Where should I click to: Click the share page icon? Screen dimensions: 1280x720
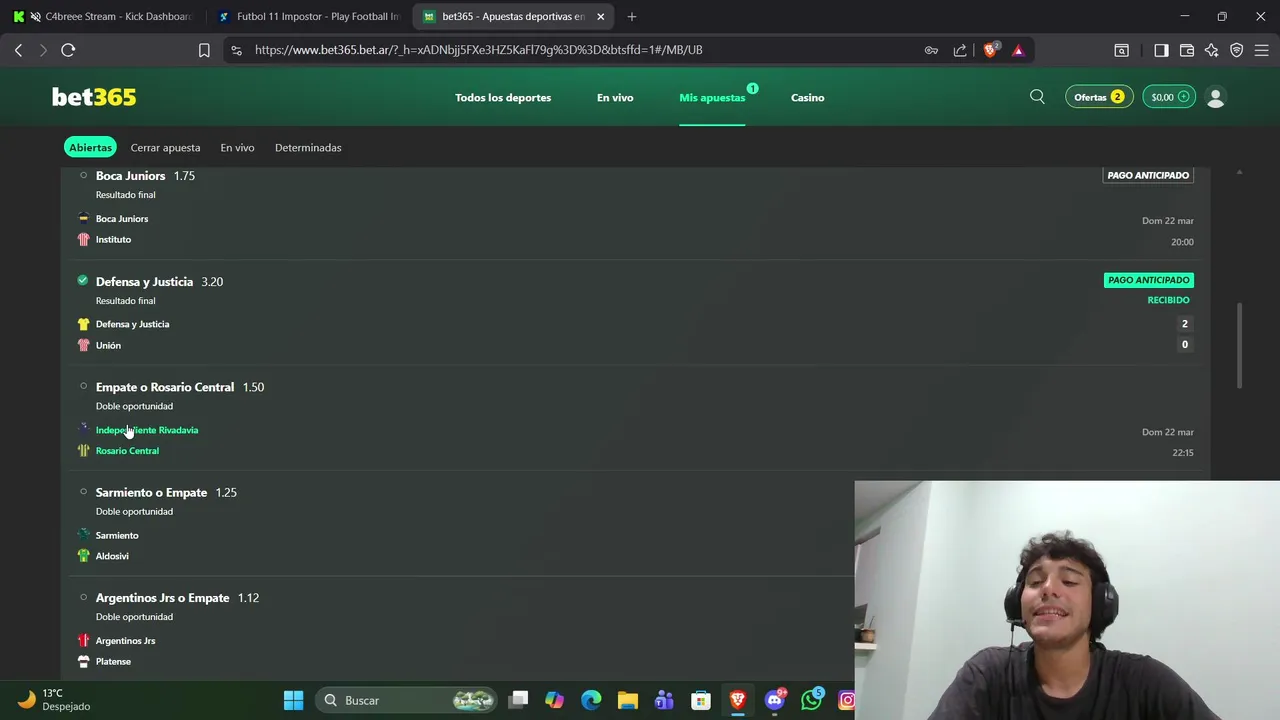960,50
